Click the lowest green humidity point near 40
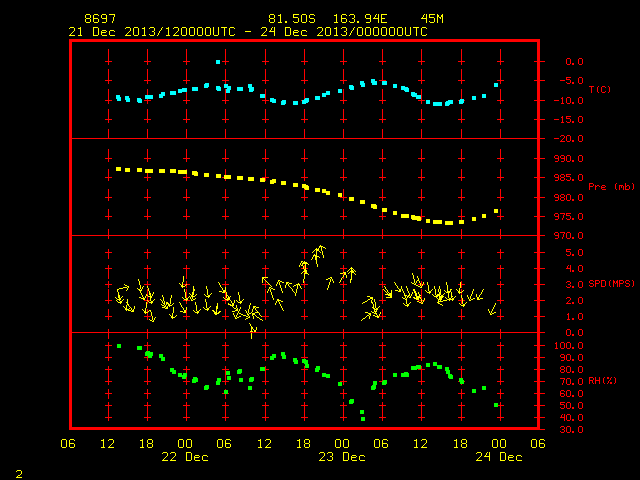This screenshot has height=480, width=640. tap(363, 419)
